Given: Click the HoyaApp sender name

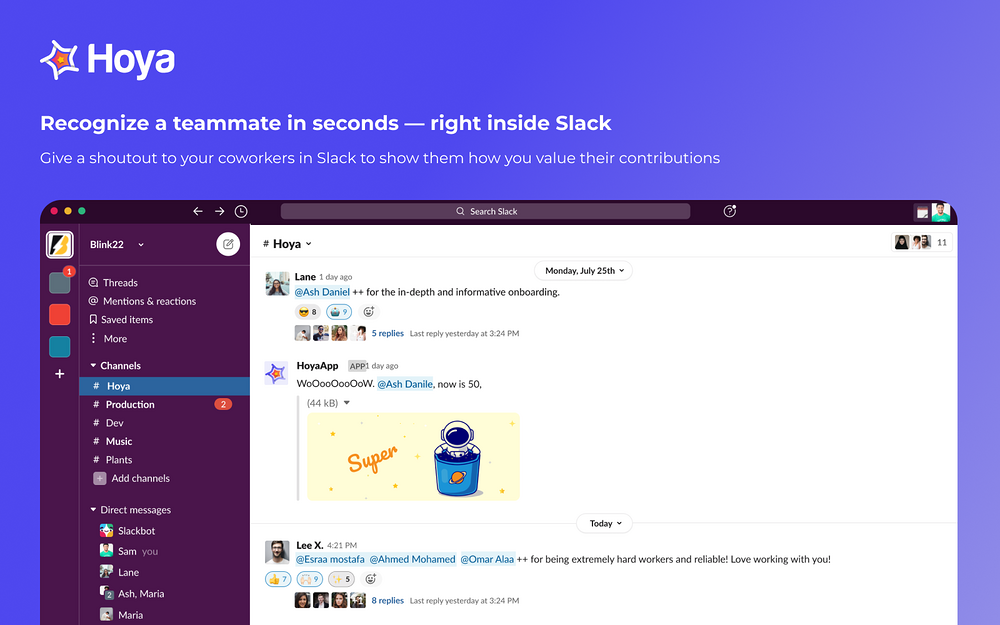Looking at the screenshot, I should (317, 365).
